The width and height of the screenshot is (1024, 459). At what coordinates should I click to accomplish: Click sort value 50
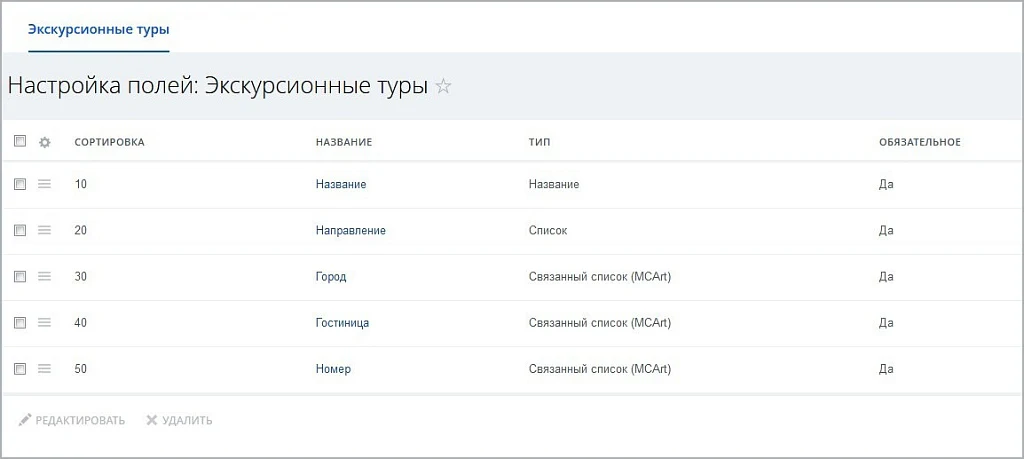point(81,369)
